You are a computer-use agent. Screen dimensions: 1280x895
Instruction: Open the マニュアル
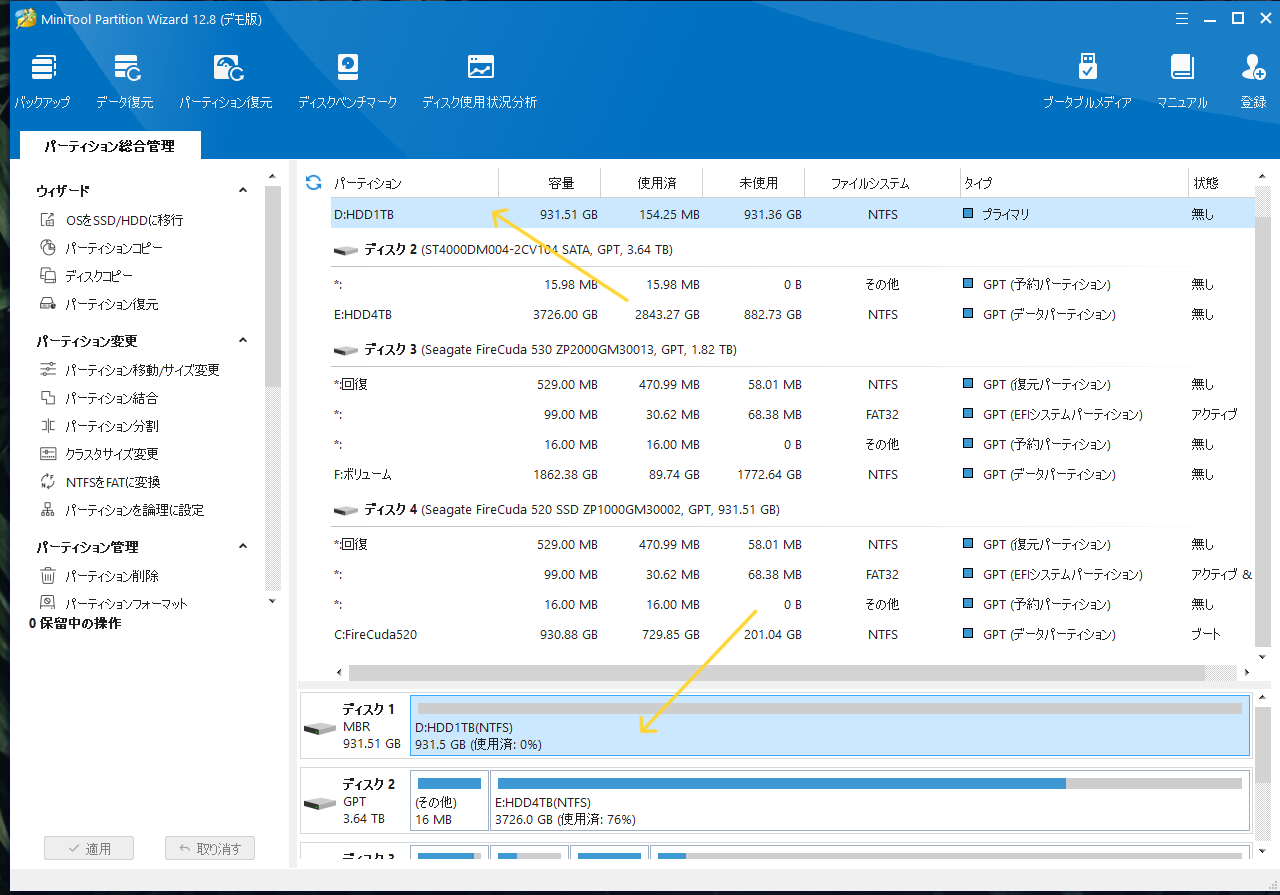coord(1182,80)
